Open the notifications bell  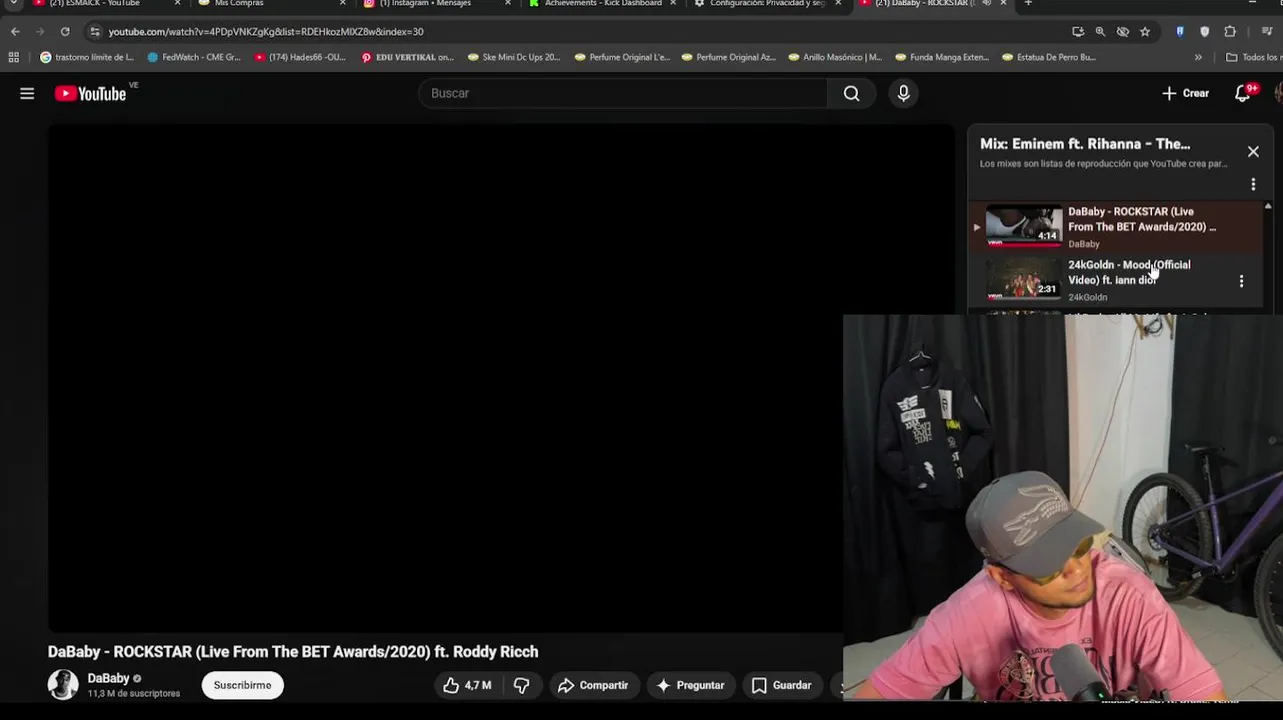1242,93
